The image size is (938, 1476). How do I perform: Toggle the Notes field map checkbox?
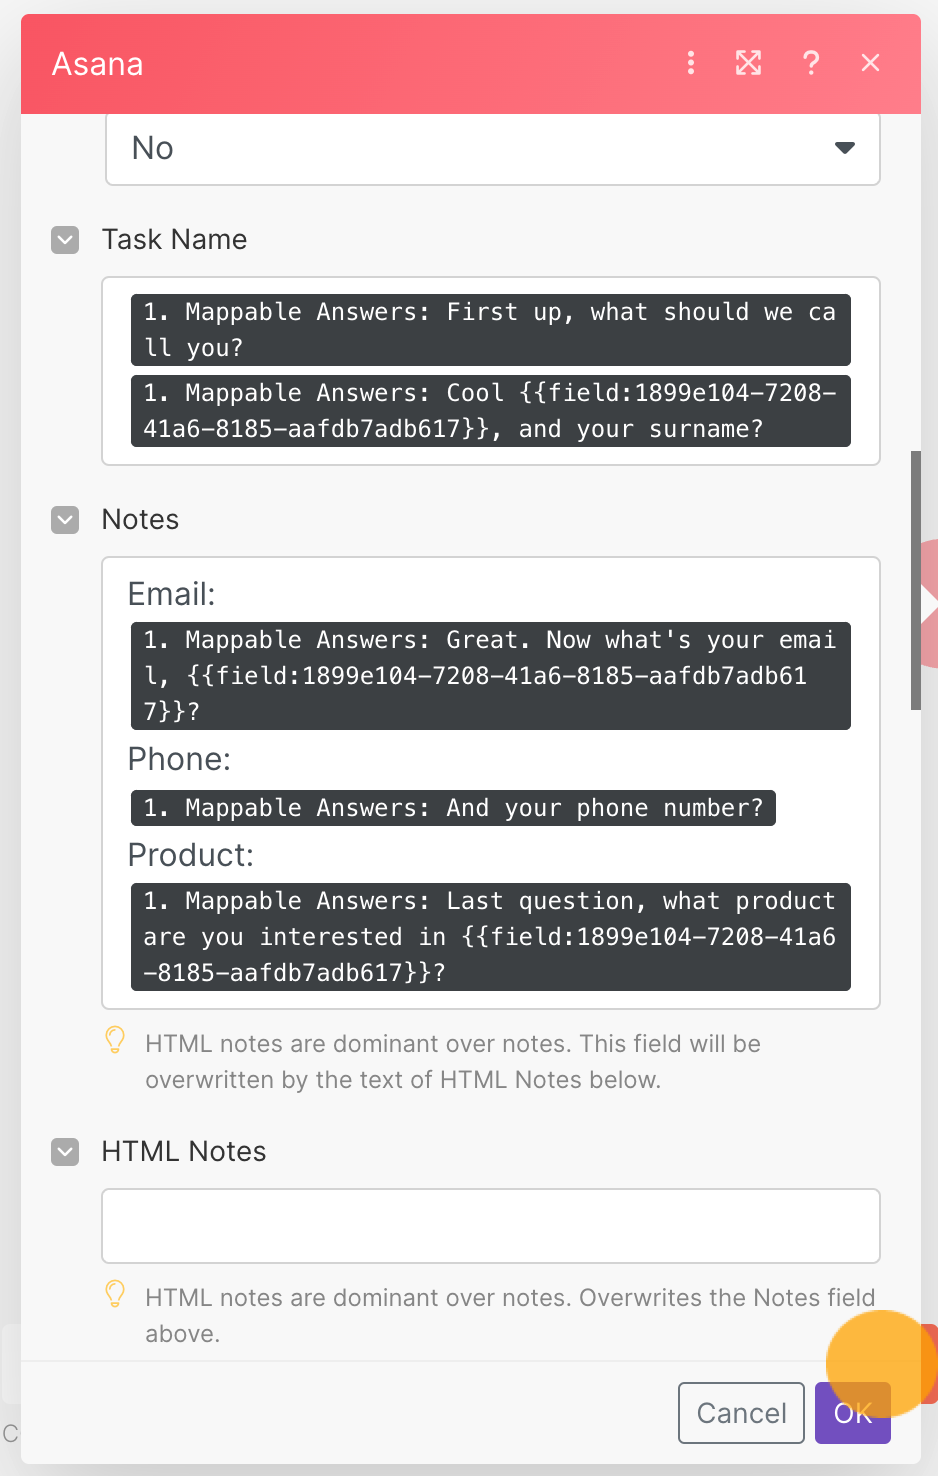coord(65,520)
